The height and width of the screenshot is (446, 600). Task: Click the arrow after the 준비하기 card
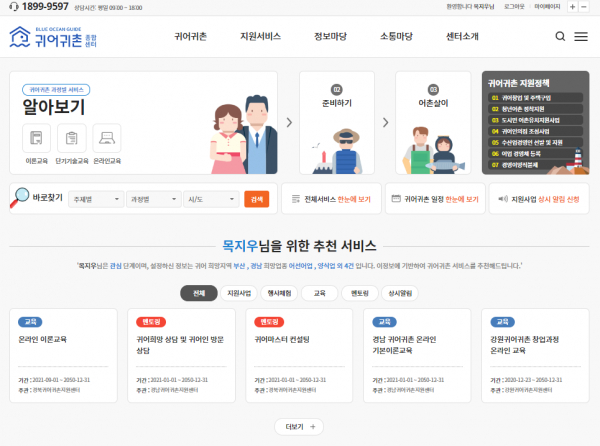[385, 122]
